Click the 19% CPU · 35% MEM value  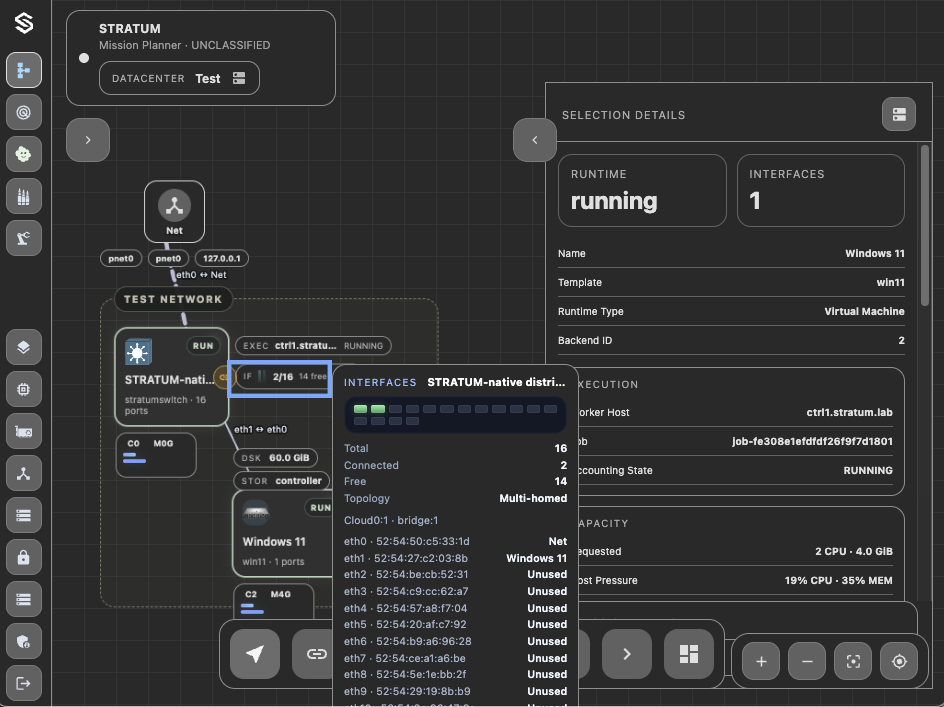[838, 581]
